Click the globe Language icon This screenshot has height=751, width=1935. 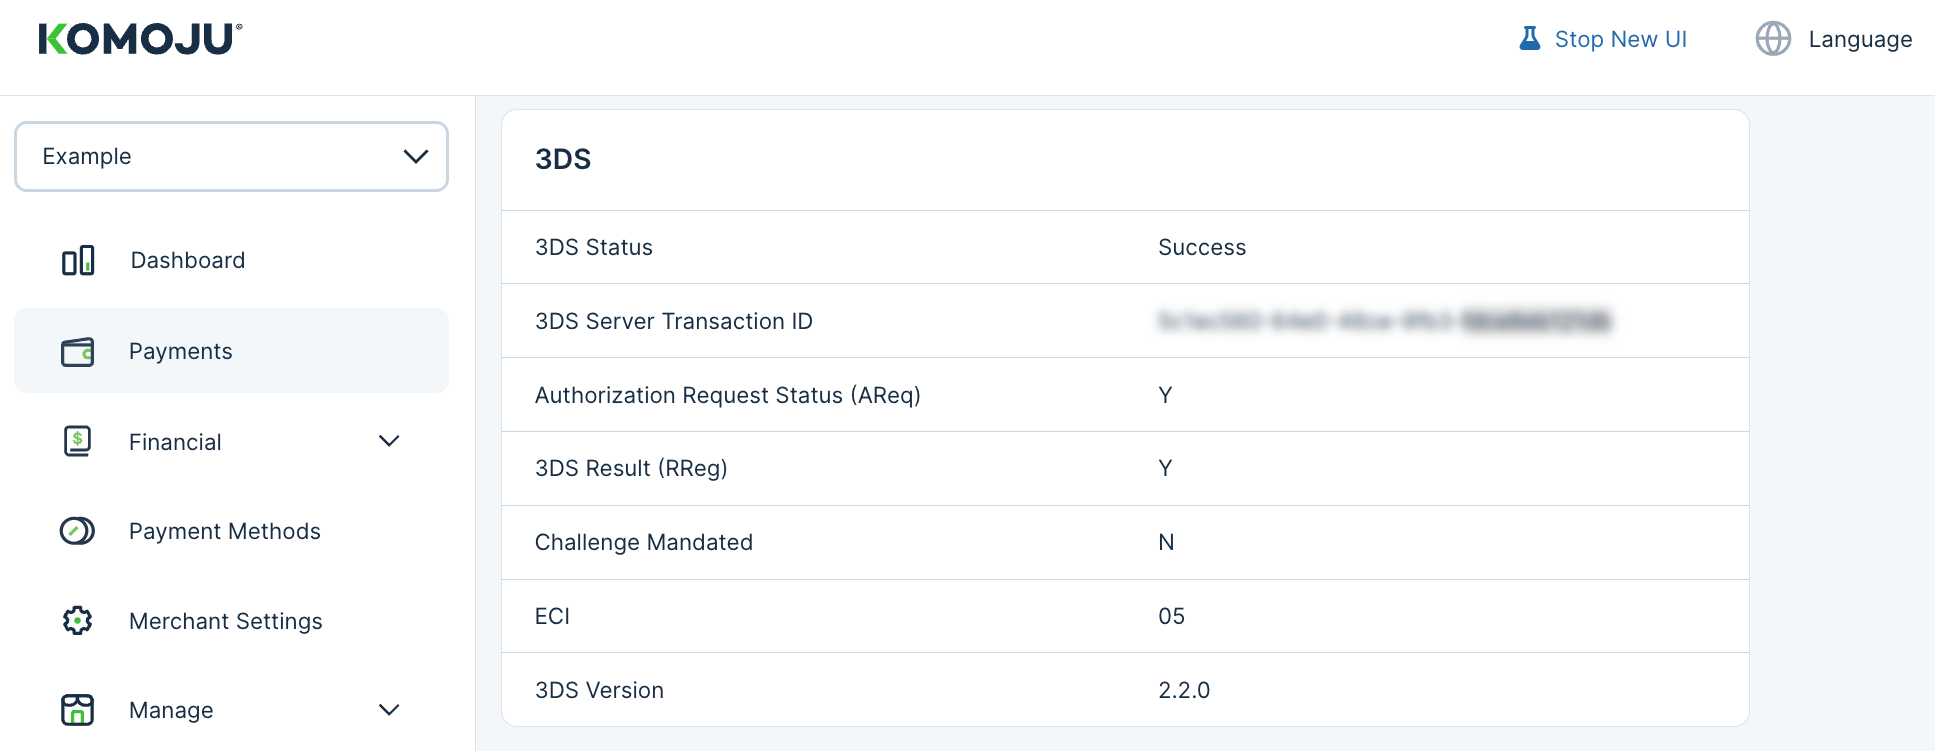1773,39
